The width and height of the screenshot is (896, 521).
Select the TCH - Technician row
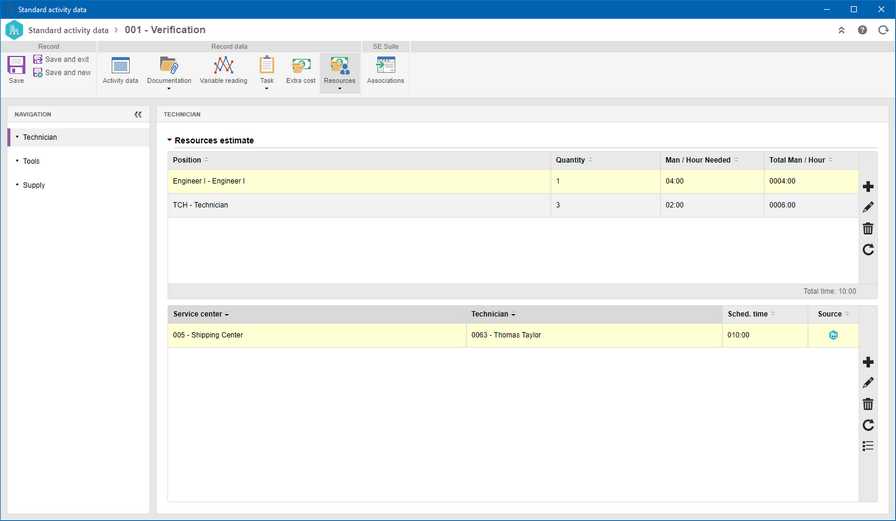513,205
